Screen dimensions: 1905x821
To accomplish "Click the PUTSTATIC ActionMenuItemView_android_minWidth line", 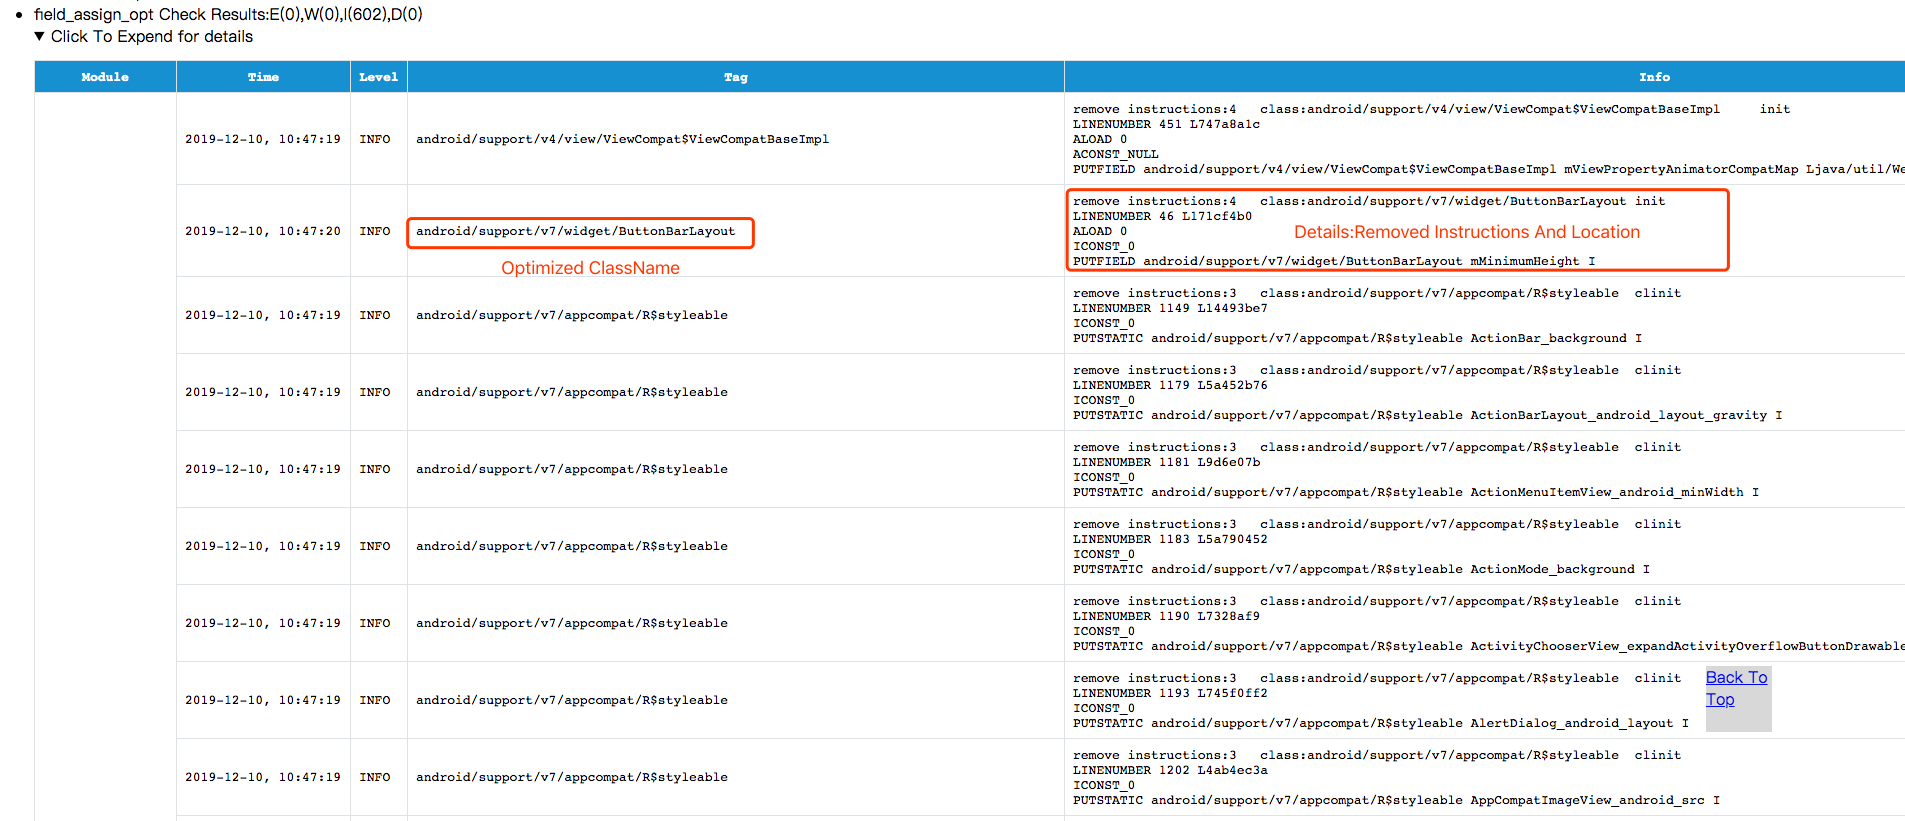I will 1416,492.
